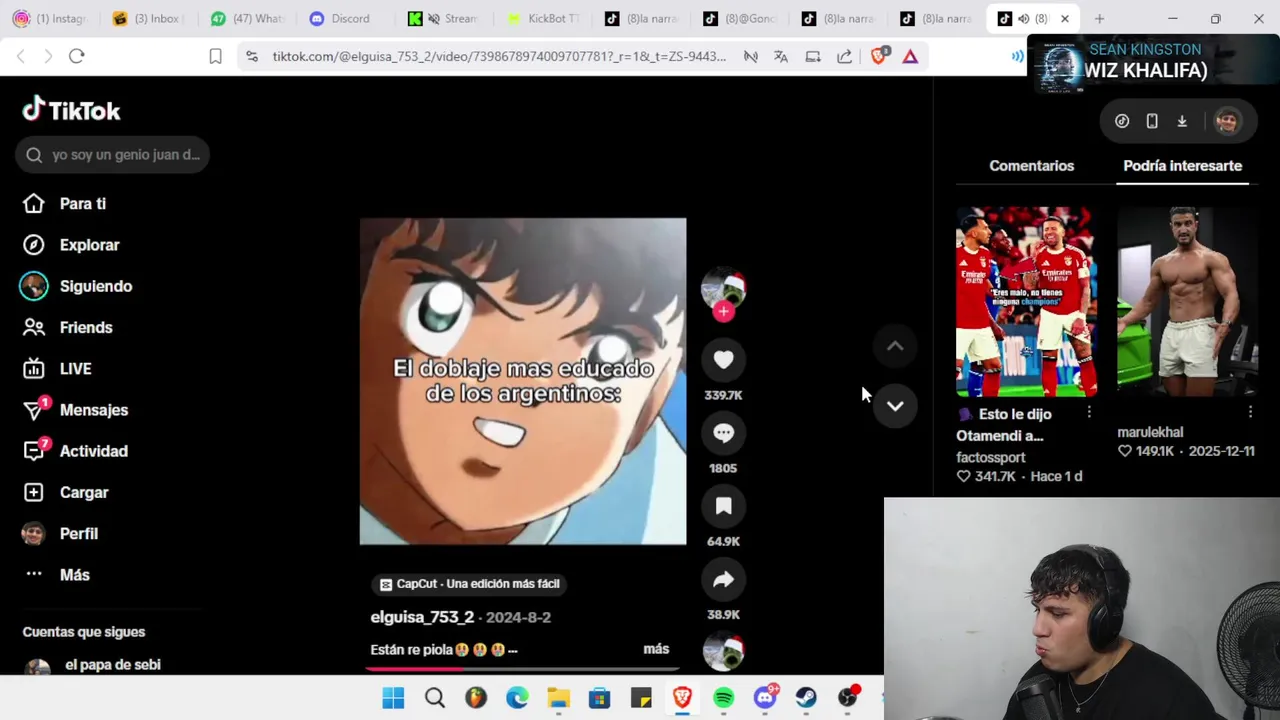Viewport: 1280px width, 720px height.
Task: Open the spinning music disc below share
Action: coord(723,651)
